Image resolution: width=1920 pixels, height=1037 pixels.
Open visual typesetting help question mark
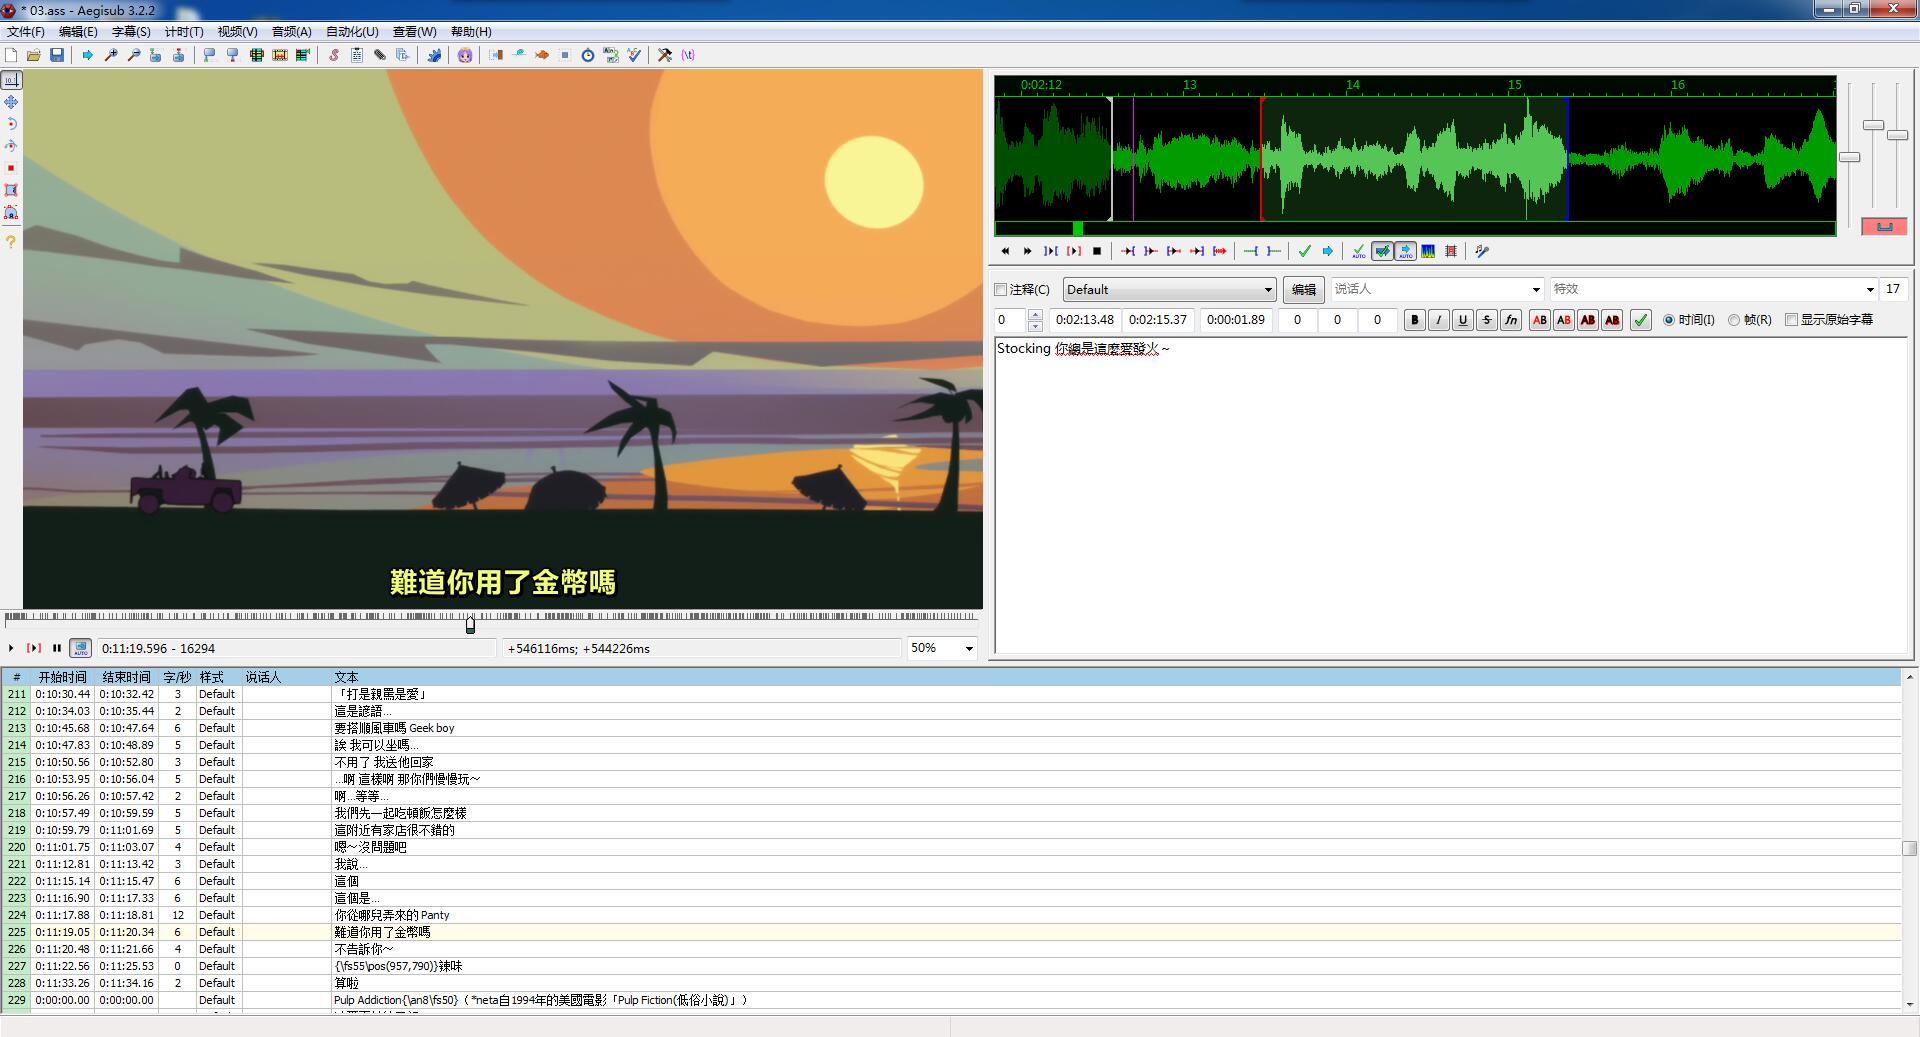(x=11, y=241)
